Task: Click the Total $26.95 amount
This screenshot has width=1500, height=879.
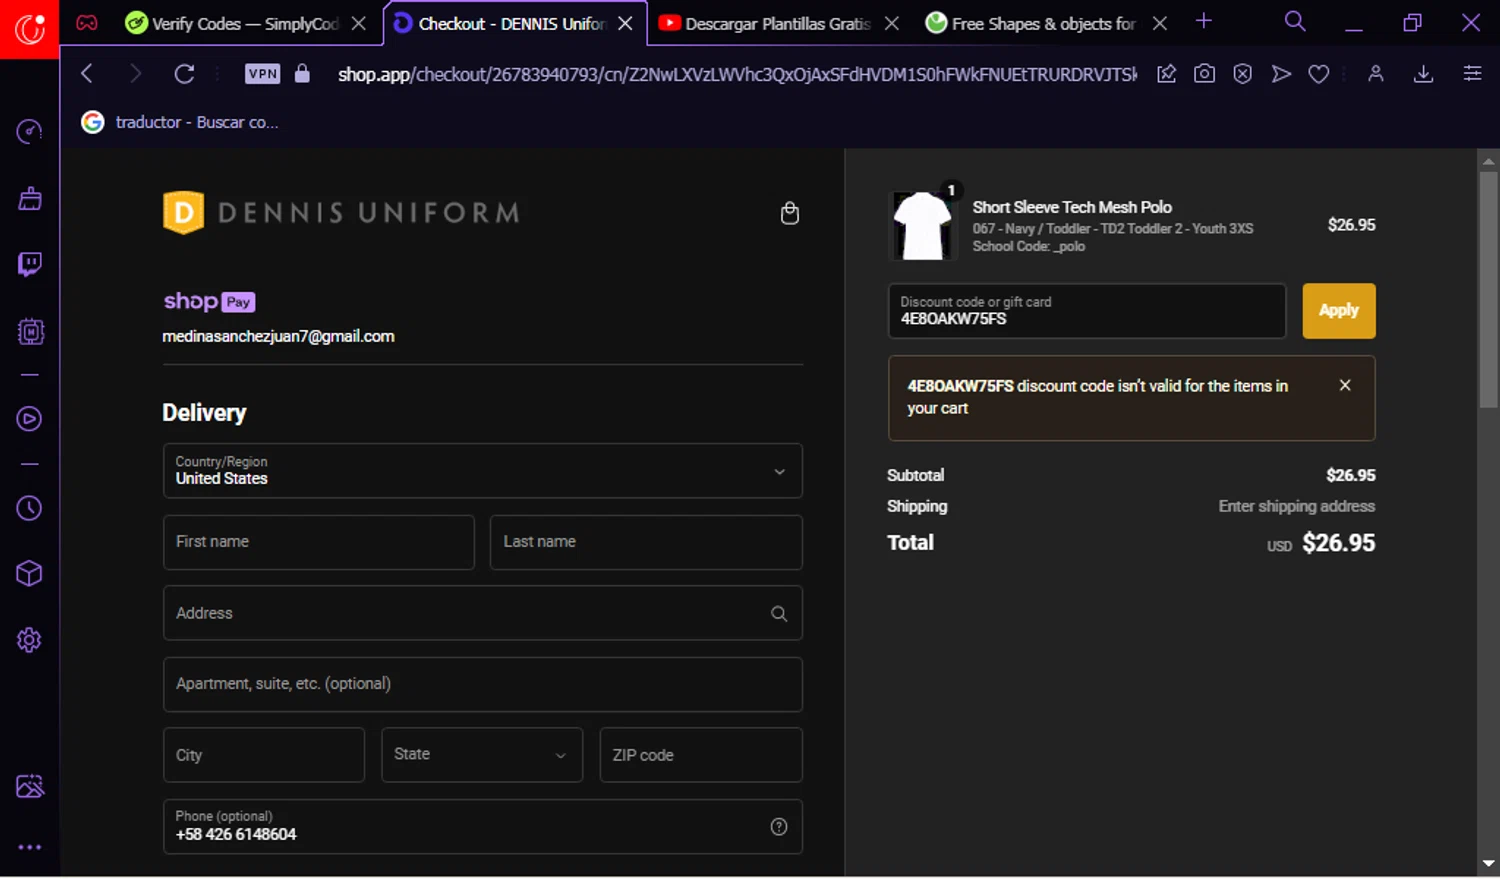Action: [1338, 542]
